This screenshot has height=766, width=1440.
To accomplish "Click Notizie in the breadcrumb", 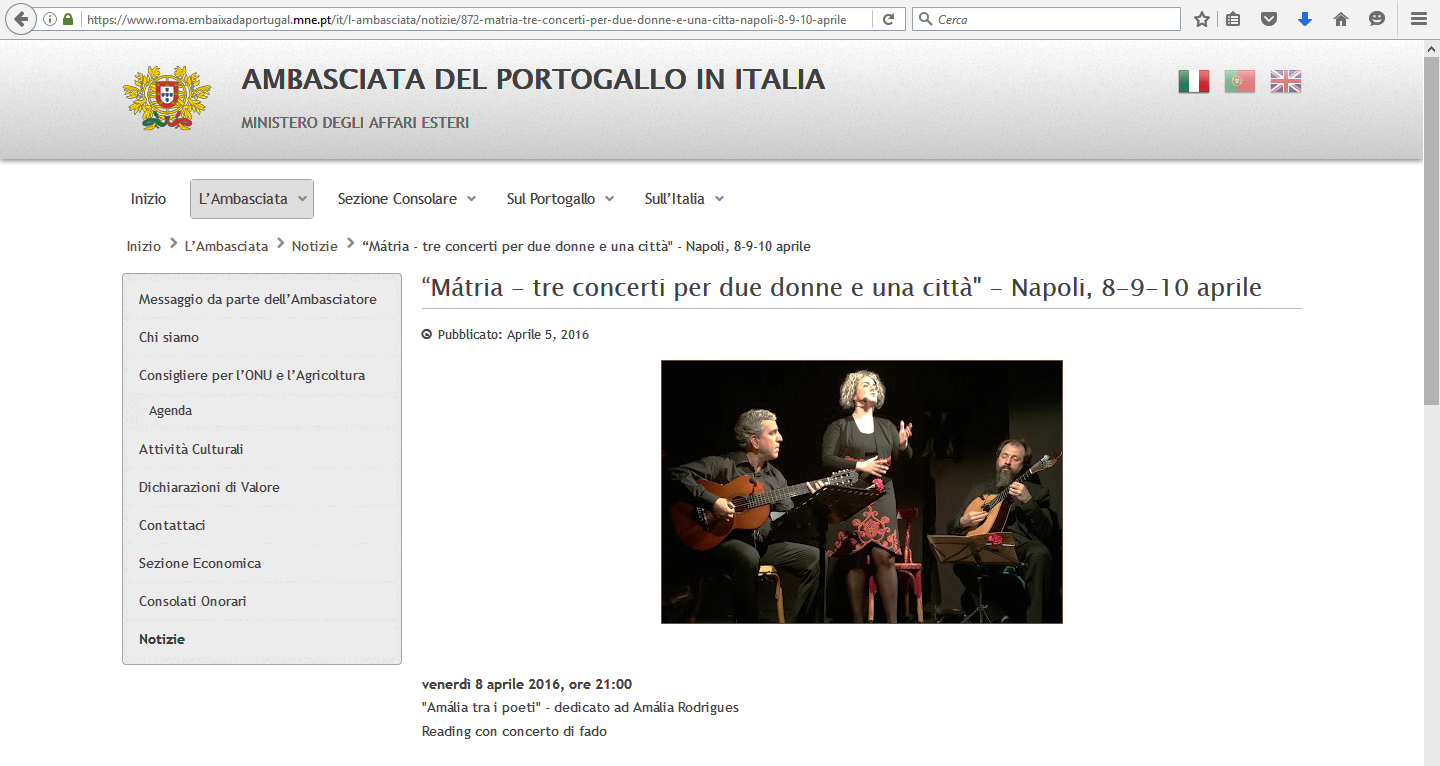I will point(315,246).
